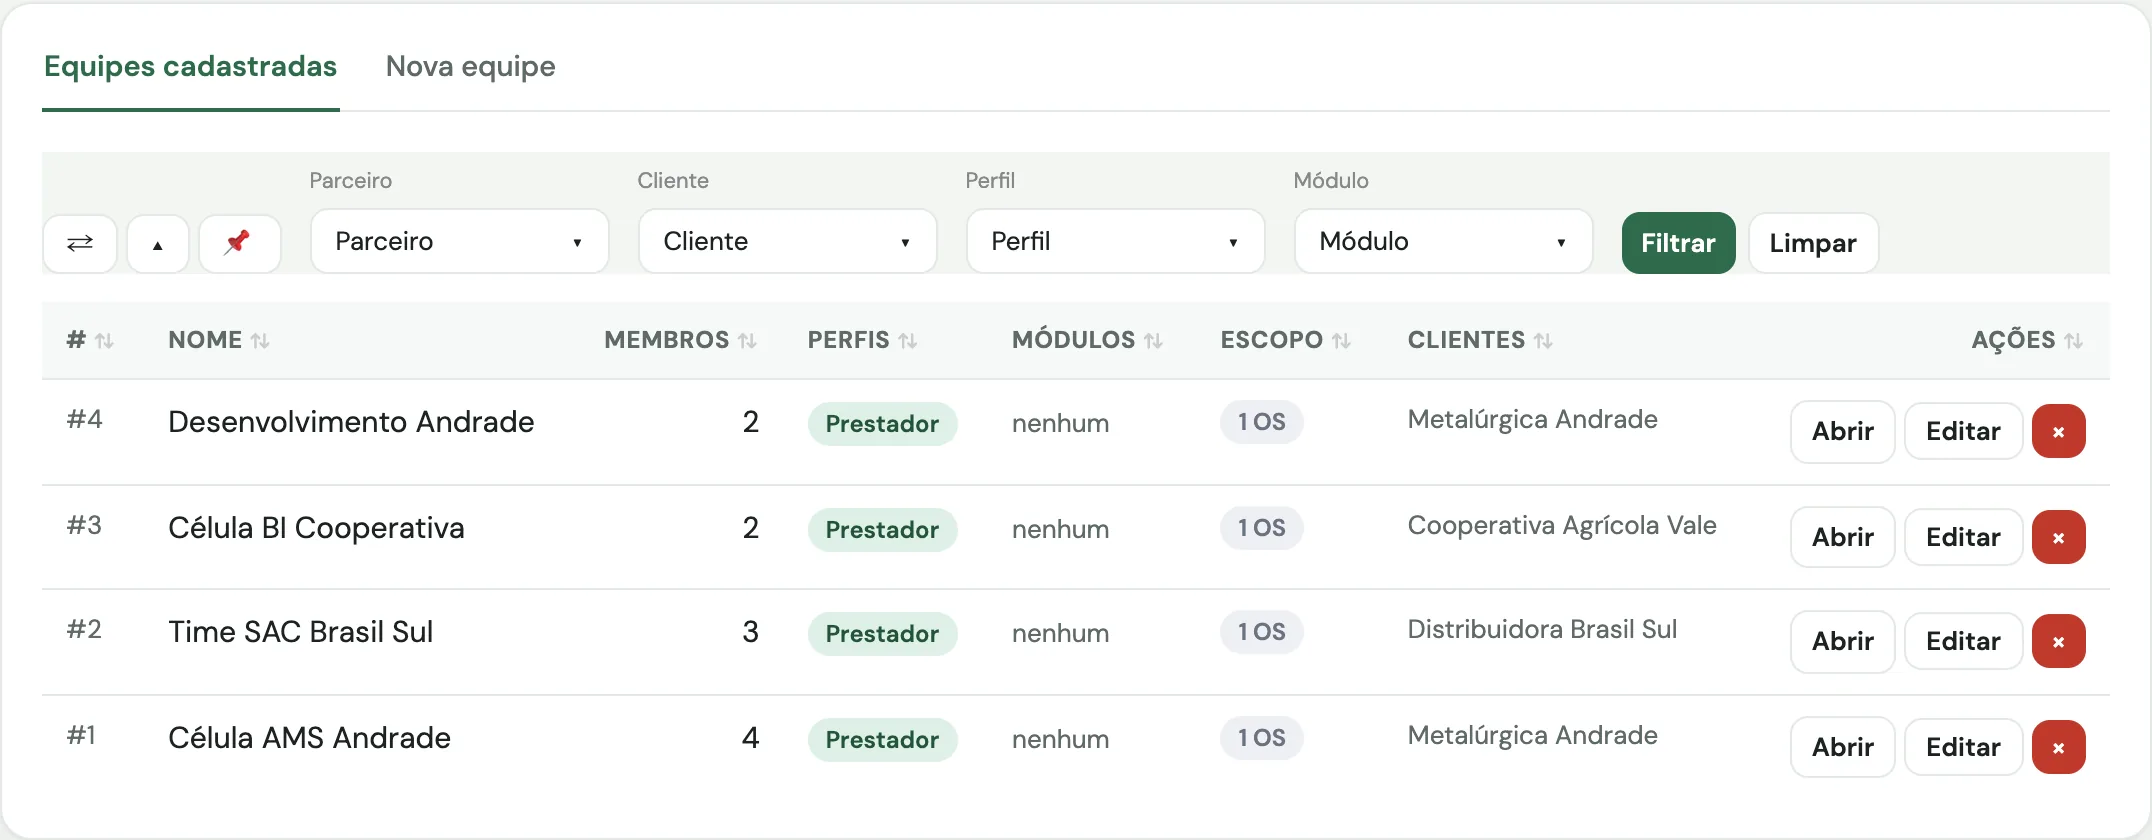Edit team Desenvolvimento Andrade

click(x=1964, y=432)
